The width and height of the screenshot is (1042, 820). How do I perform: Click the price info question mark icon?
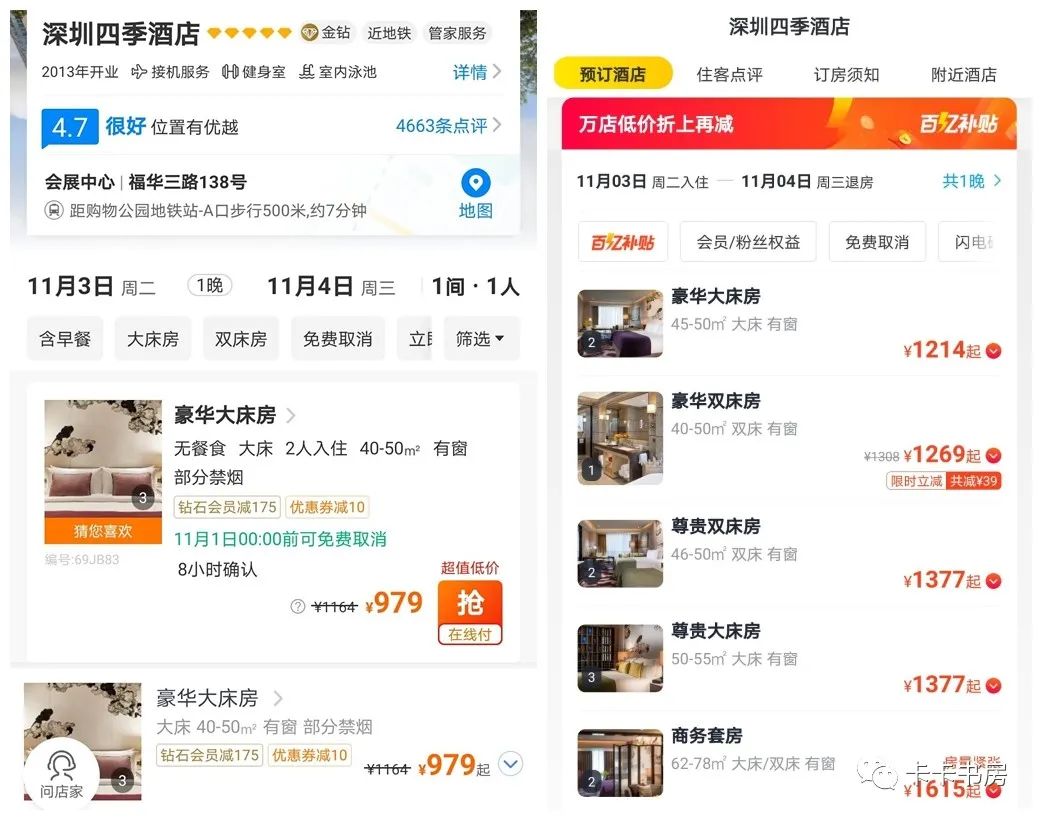[298, 606]
